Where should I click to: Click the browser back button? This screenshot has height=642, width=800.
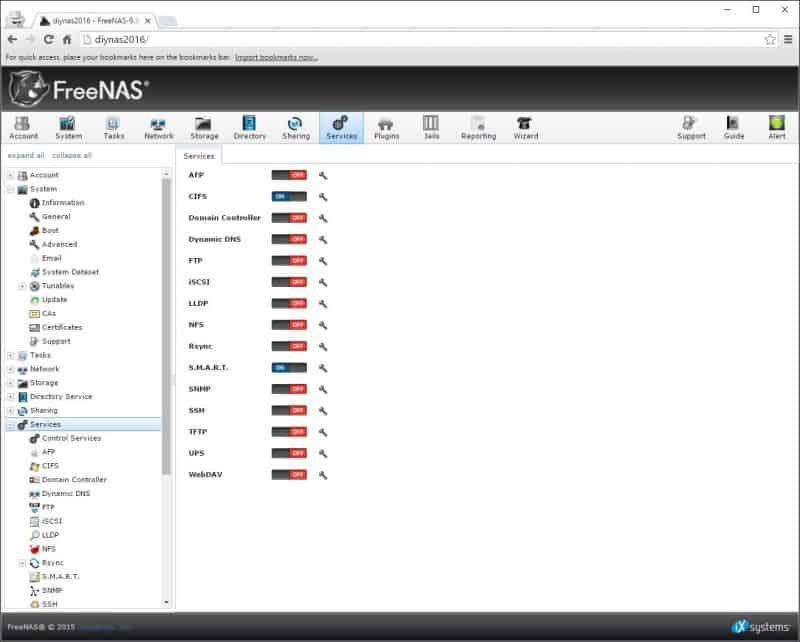pos(13,39)
